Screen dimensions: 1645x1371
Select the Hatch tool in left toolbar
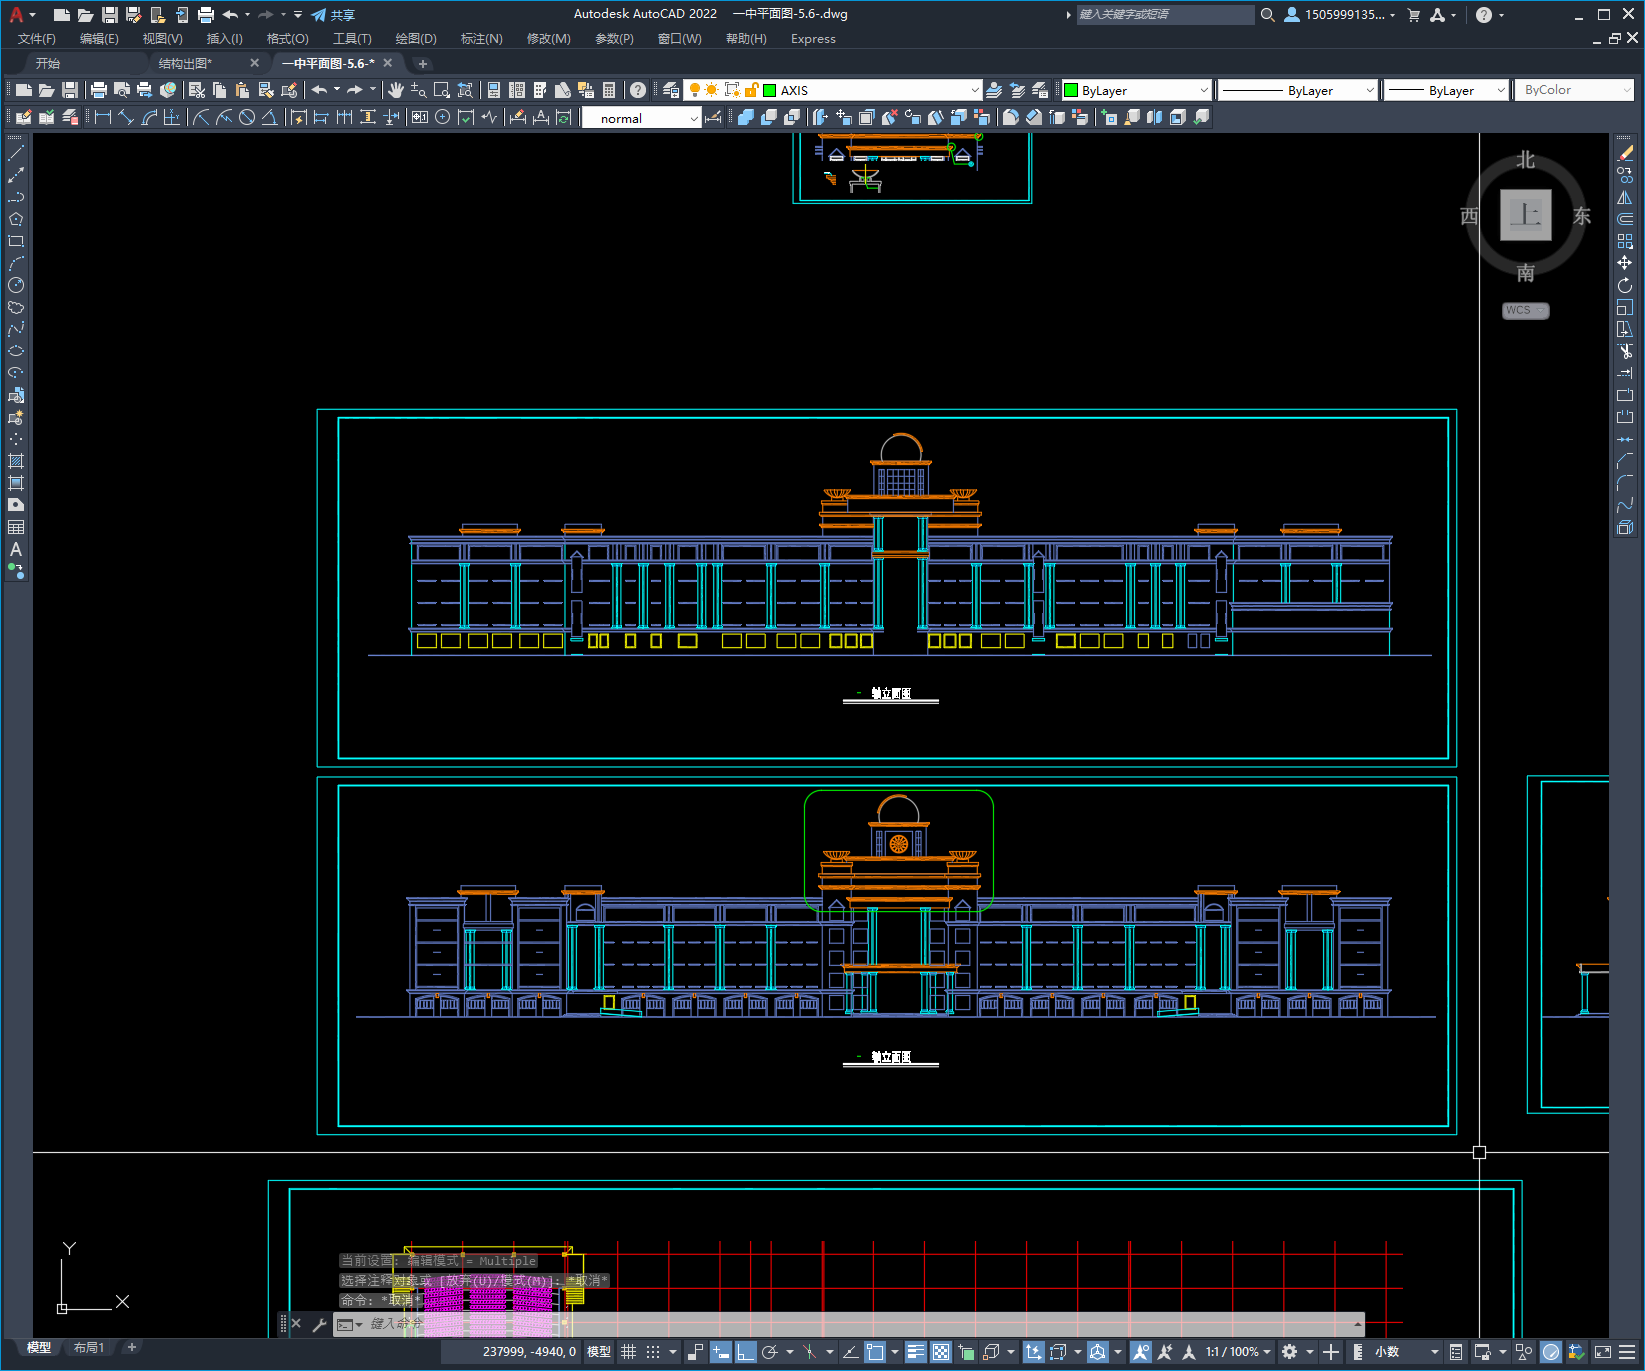[x=16, y=461]
